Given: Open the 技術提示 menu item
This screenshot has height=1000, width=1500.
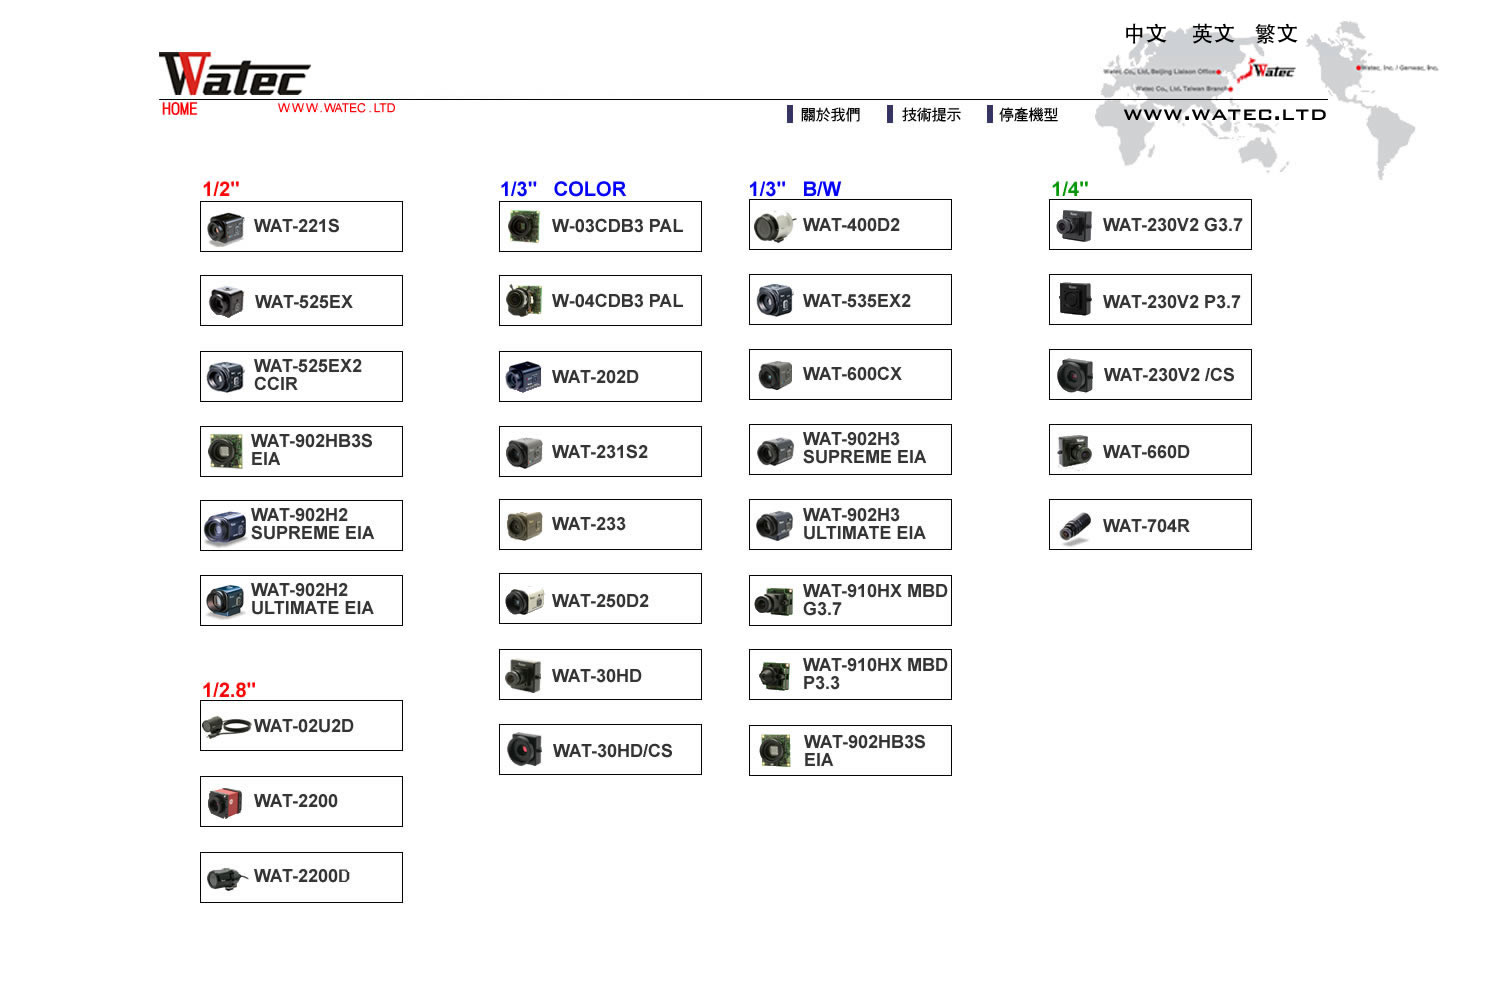Looking at the screenshot, I should pyautogui.click(x=930, y=115).
